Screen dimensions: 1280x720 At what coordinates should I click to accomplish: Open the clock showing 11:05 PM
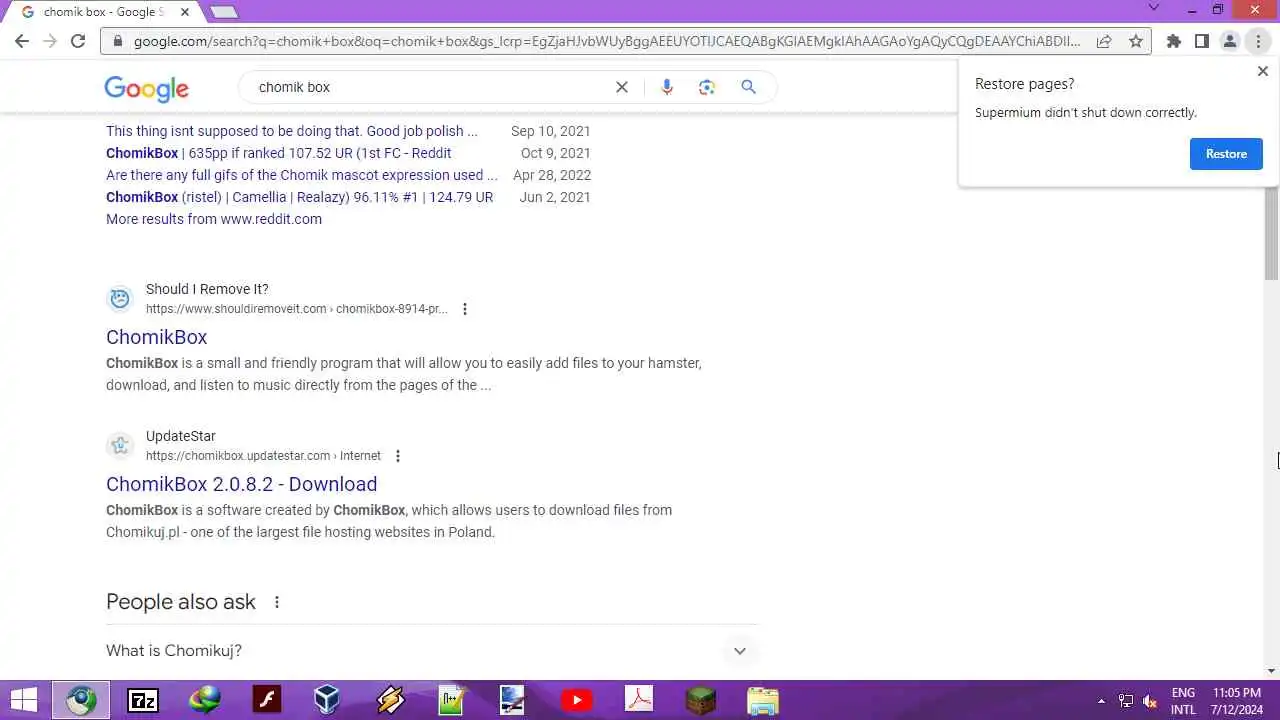pos(1237,701)
